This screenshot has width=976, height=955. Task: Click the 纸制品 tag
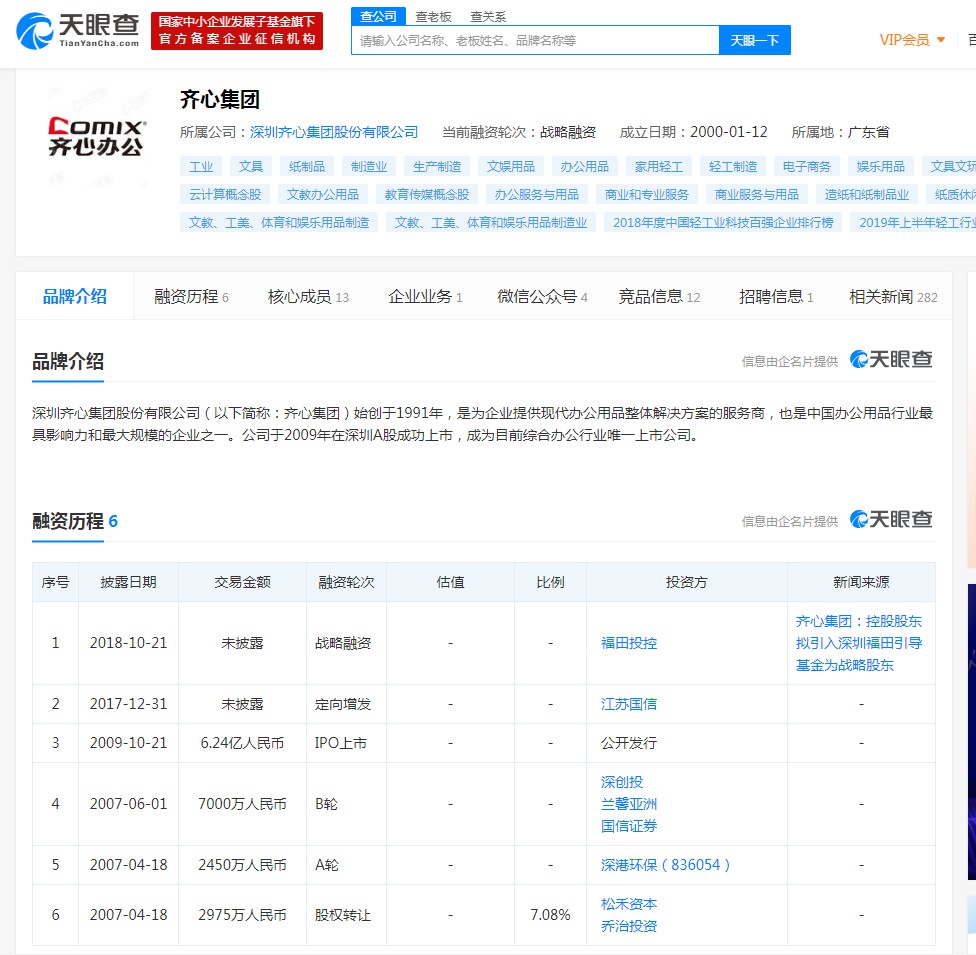[x=307, y=166]
